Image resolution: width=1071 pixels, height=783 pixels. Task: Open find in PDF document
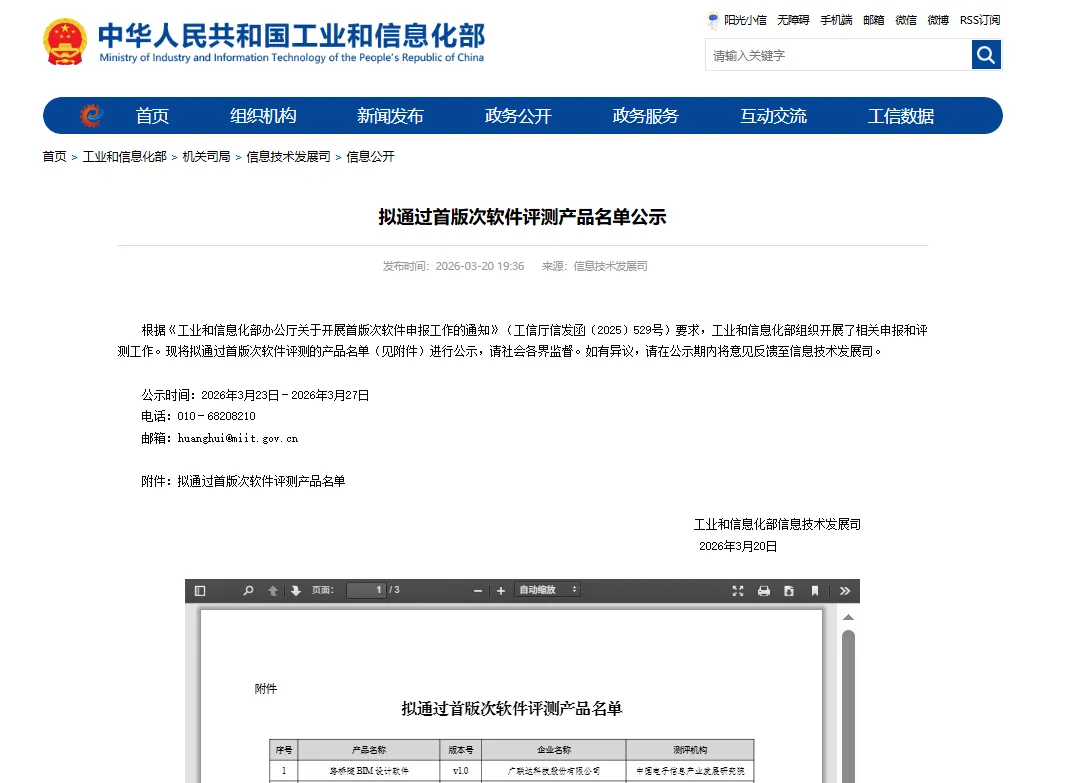pos(249,591)
